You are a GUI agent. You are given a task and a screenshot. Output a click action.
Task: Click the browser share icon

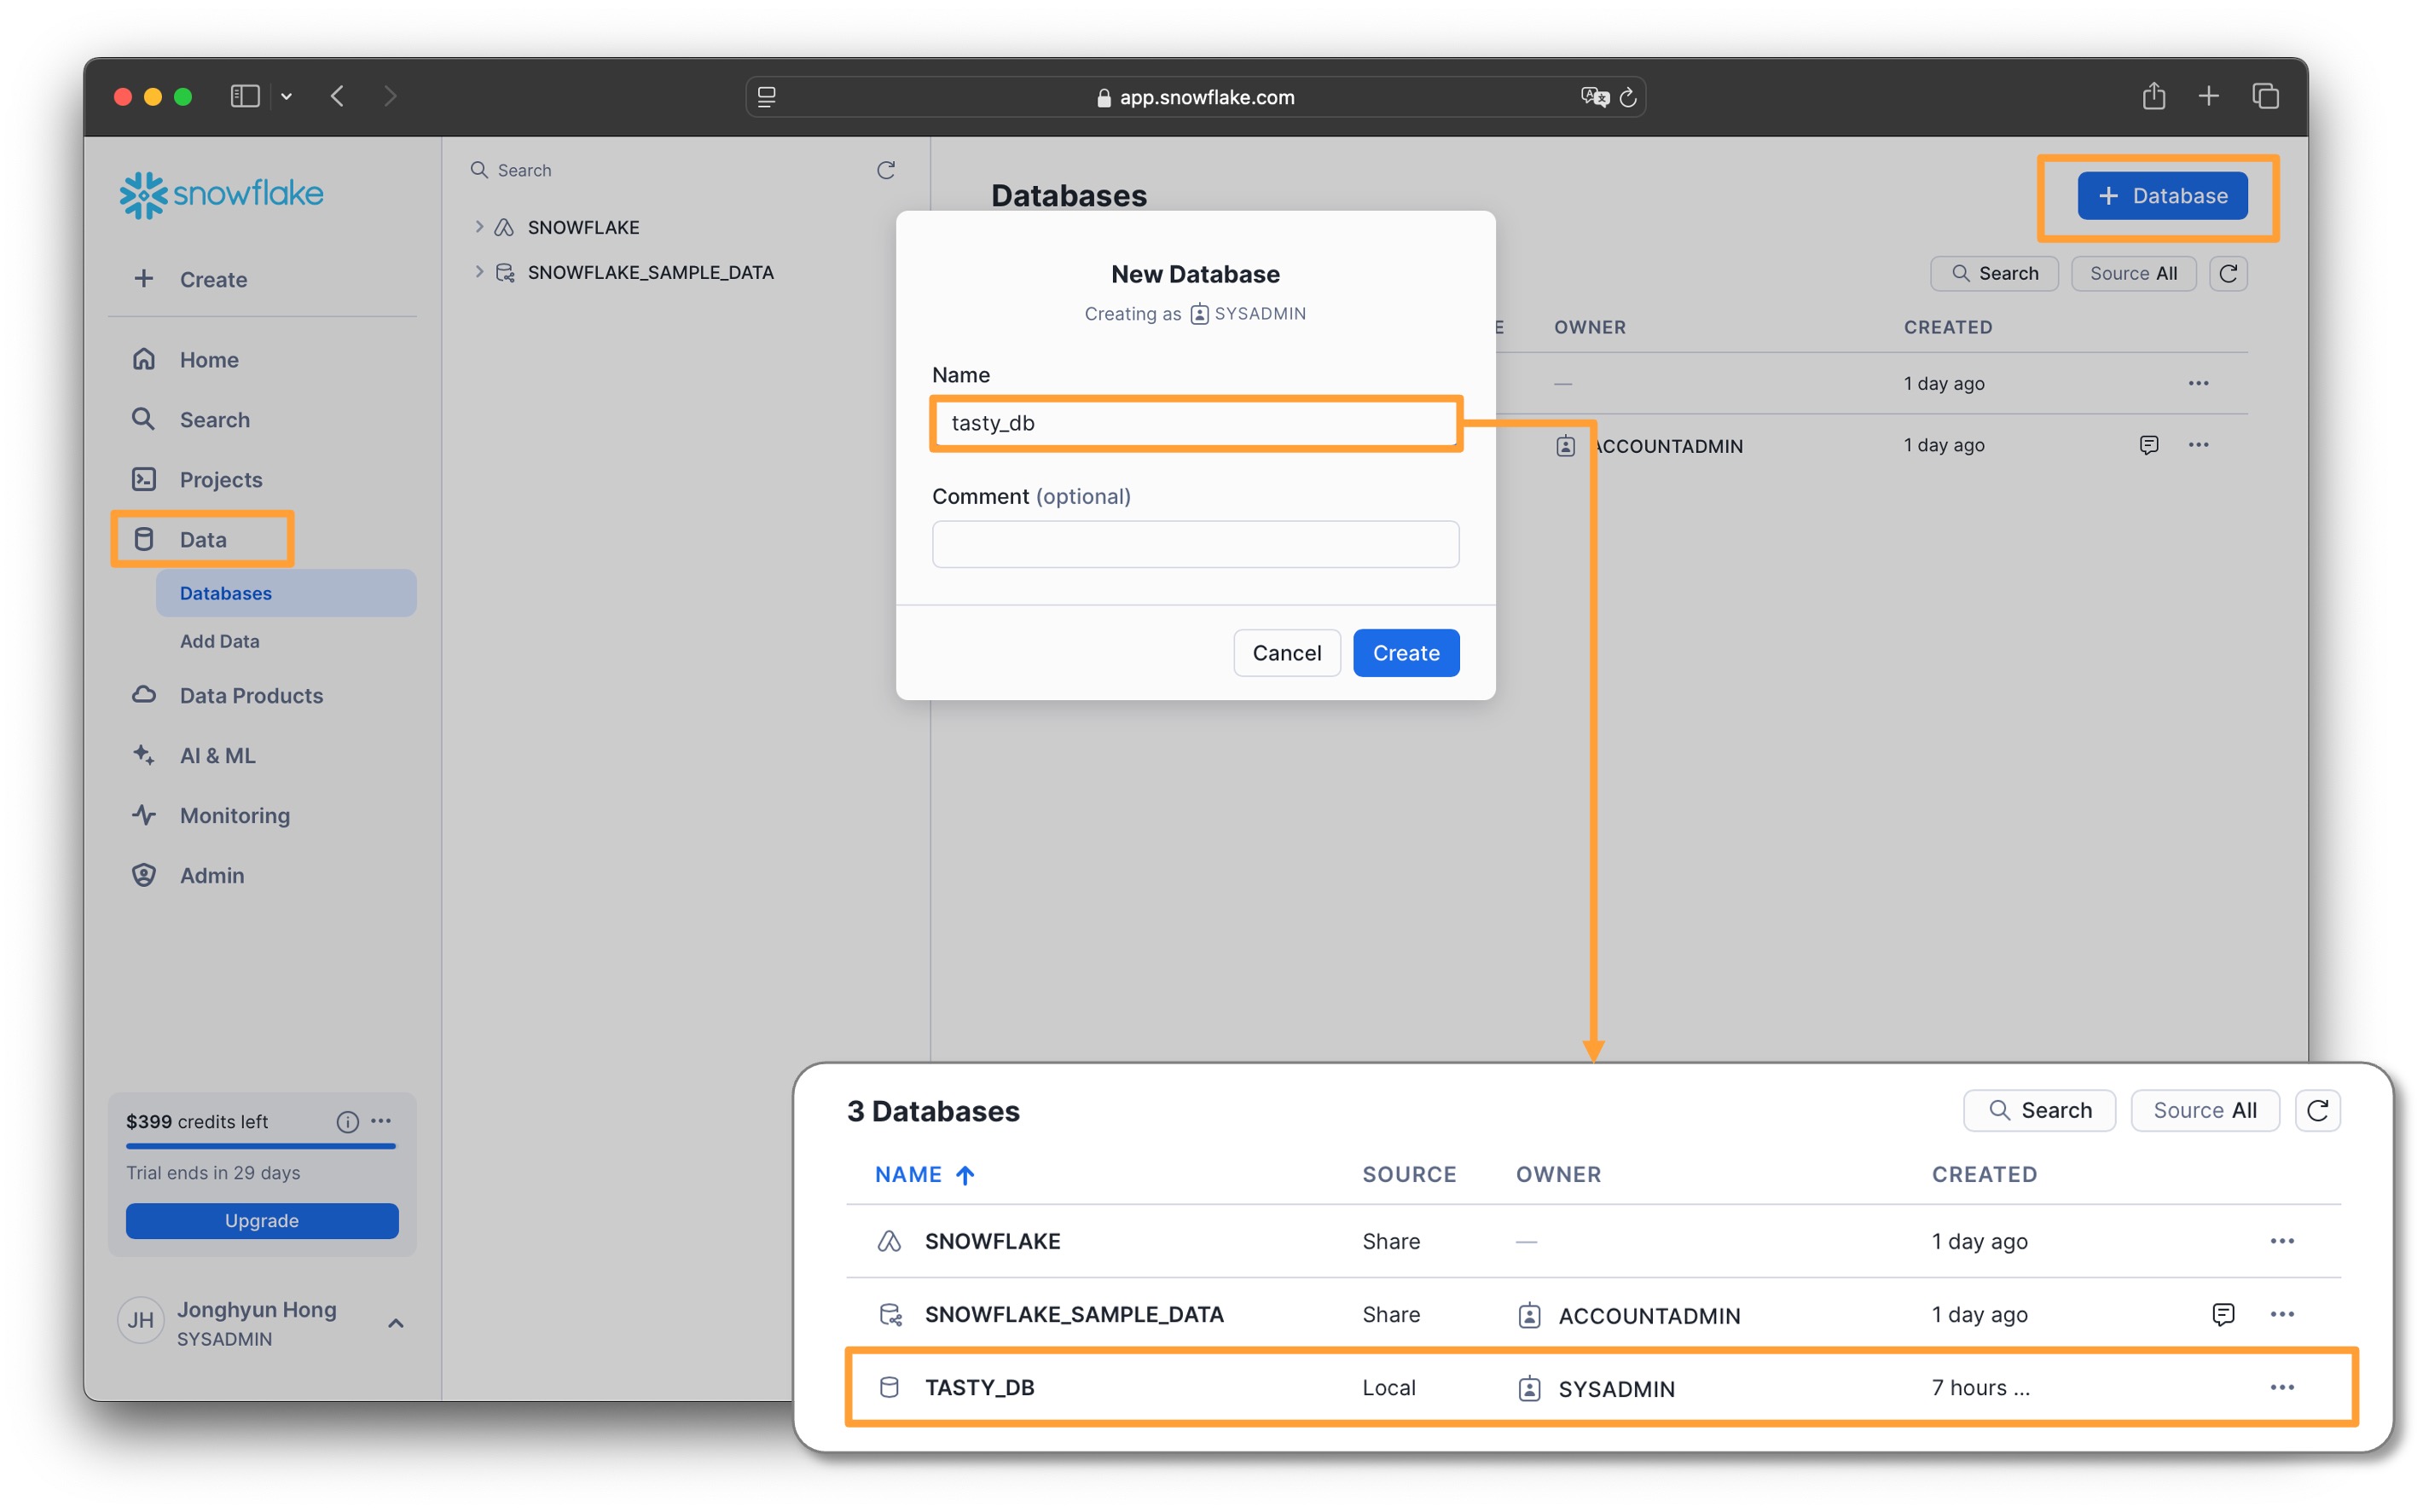click(x=2153, y=96)
